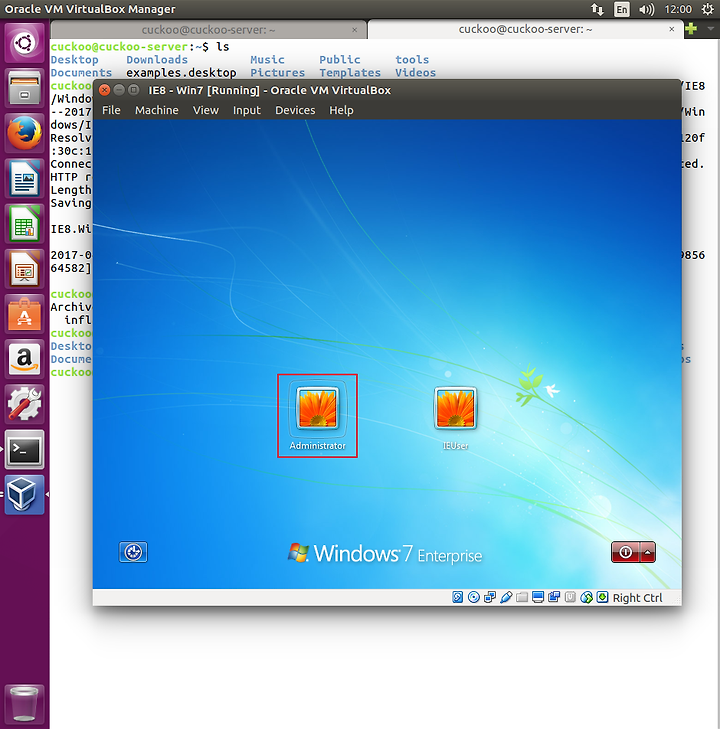Open the Amazon launcher icon
Image resolution: width=720 pixels, height=729 pixels.
point(24,359)
